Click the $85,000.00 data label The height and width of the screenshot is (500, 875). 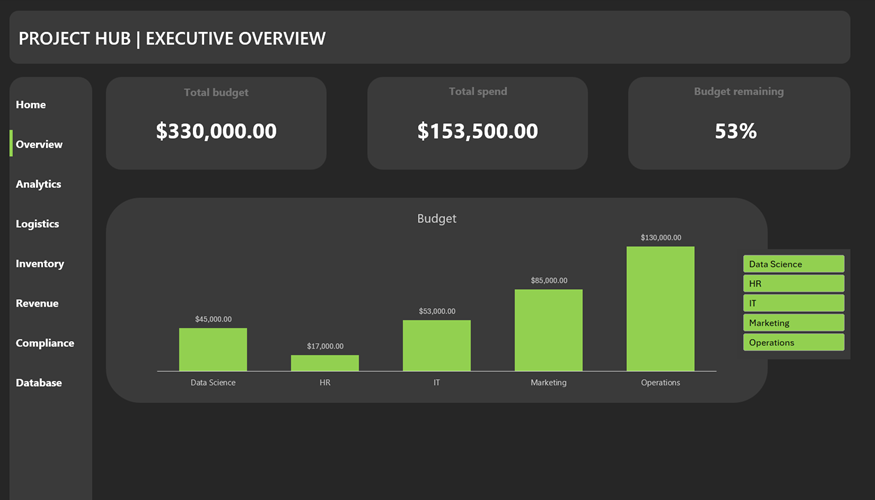[x=549, y=281]
